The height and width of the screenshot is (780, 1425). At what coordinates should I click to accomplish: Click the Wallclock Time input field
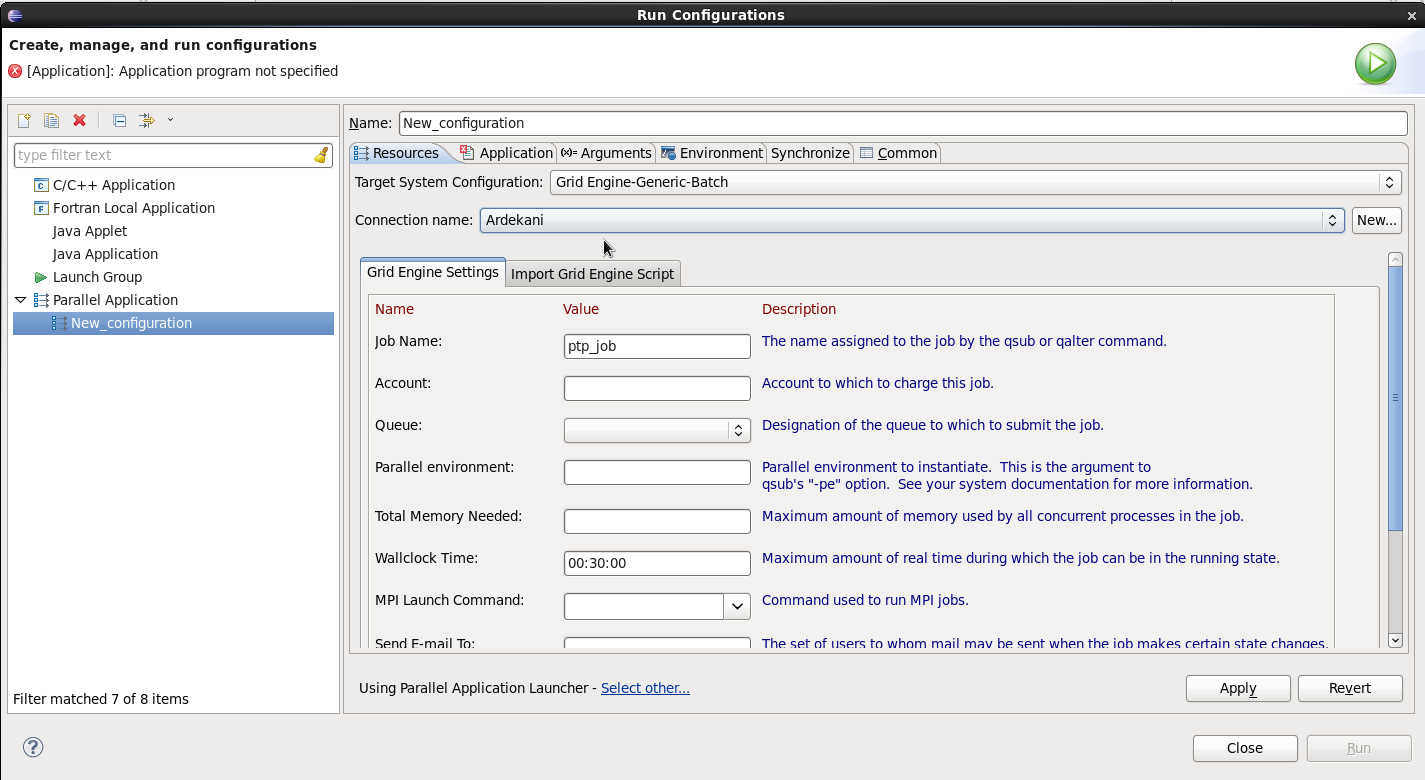point(656,563)
